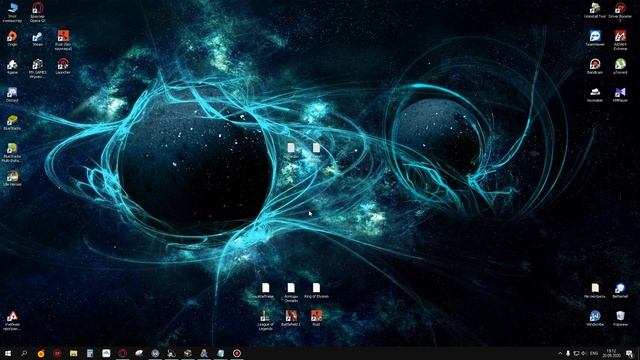Open the taskbar search magnifier
This screenshot has height=360, width=640.
tap(24, 353)
